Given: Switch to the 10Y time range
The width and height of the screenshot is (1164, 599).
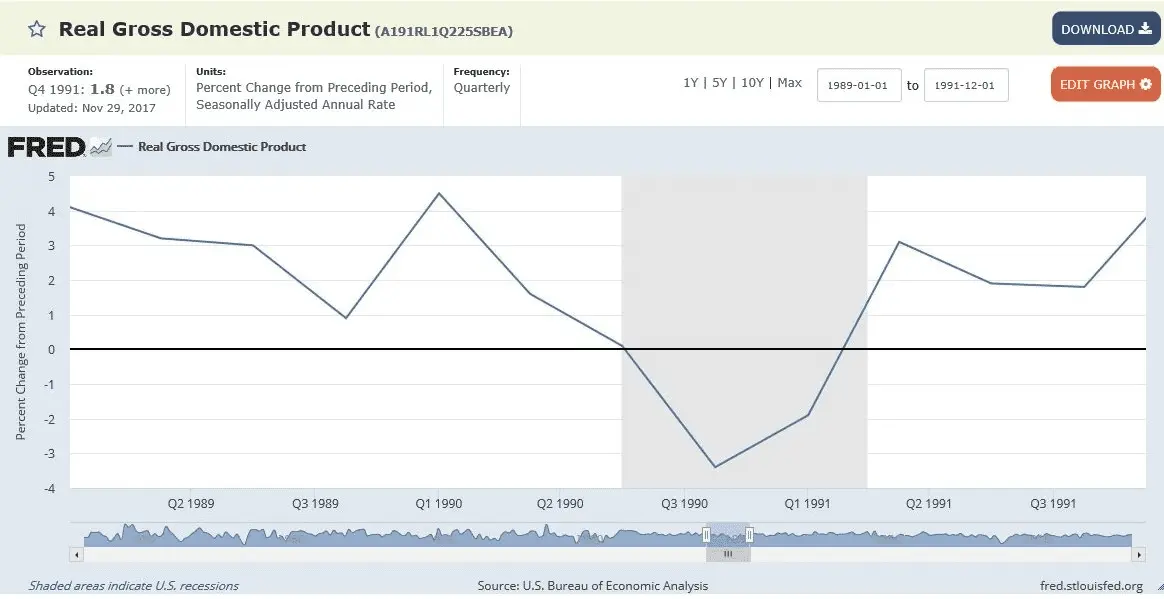Looking at the screenshot, I should (752, 83).
